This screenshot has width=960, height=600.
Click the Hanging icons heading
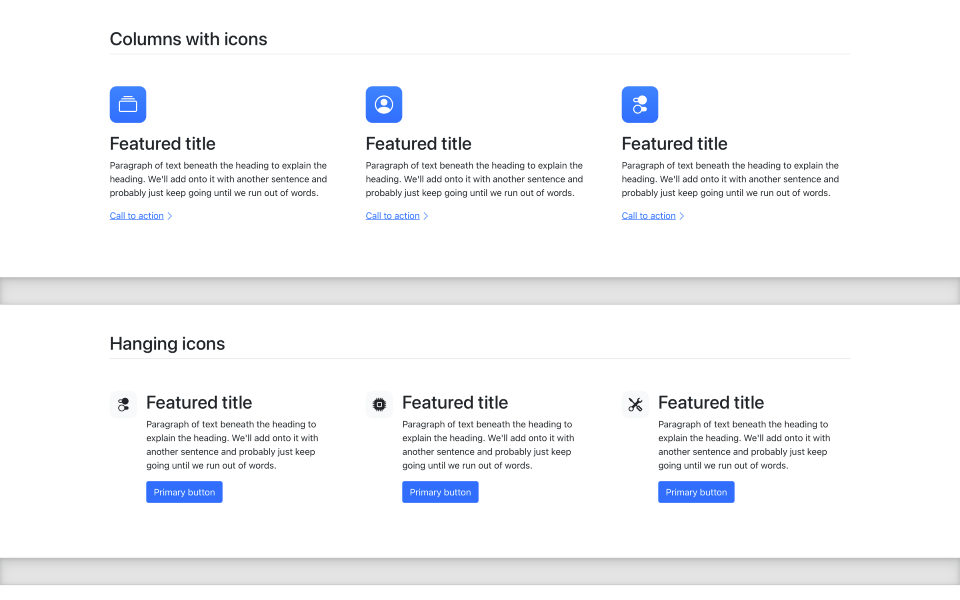(167, 343)
